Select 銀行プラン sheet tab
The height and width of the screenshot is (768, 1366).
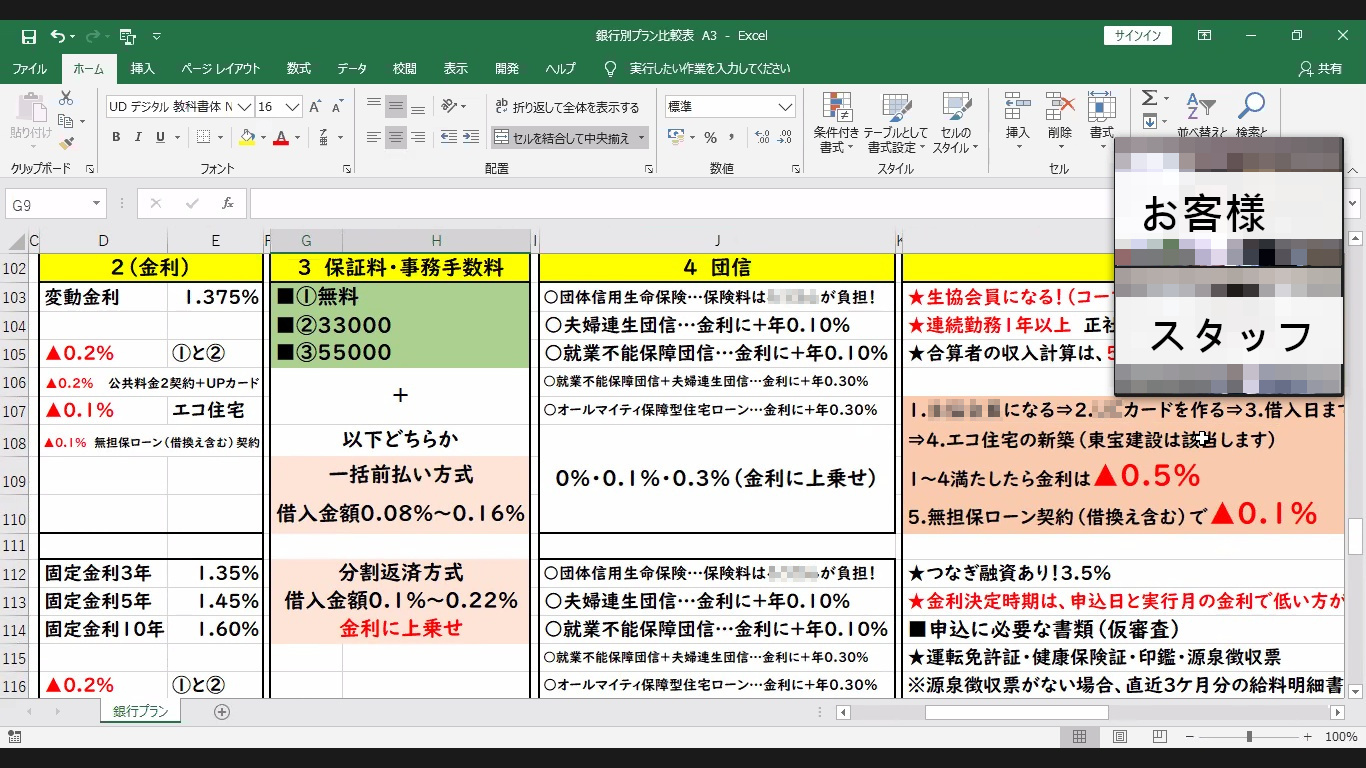pyautogui.click(x=140, y=711)
